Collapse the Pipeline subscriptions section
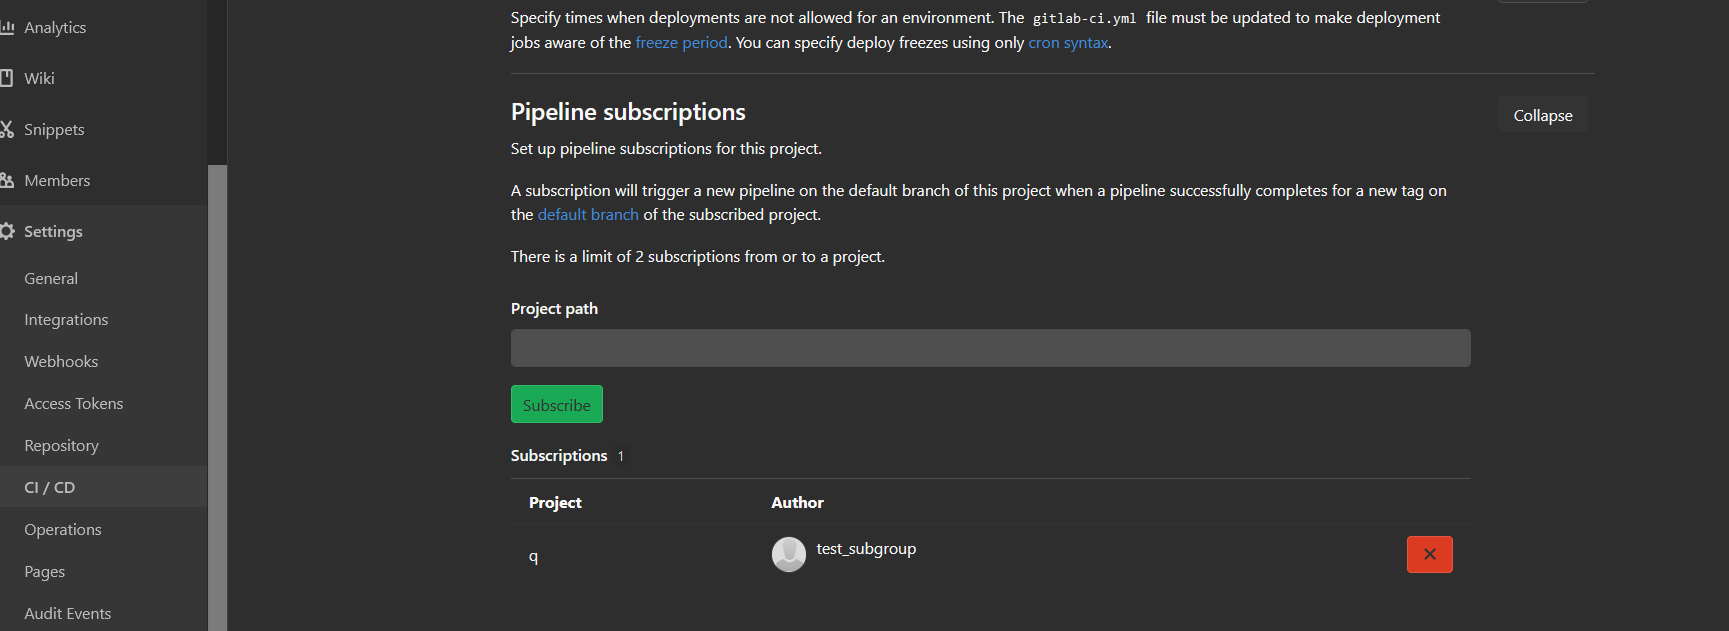This screenshot has height=631, width=1729. [x=1542, y=116]
